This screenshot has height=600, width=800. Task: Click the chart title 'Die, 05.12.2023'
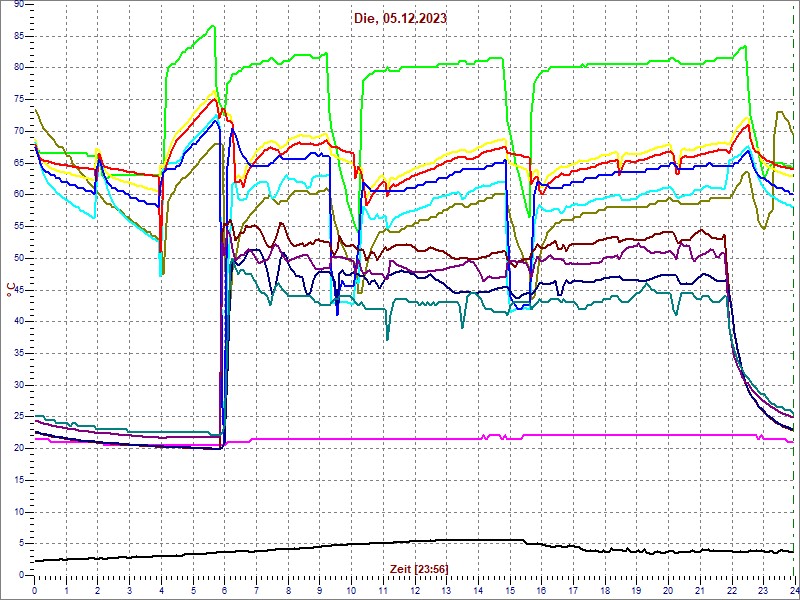coord(401,18)
